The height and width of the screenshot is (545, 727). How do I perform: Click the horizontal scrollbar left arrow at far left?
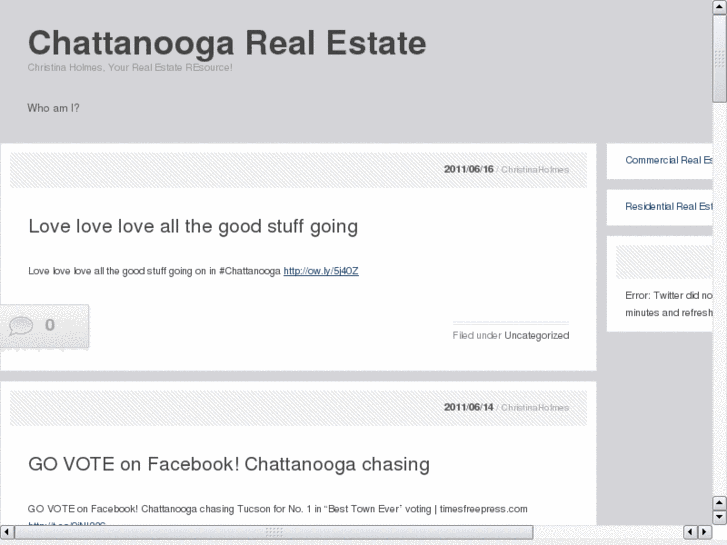pyautogui.click(x=7, y=532)
